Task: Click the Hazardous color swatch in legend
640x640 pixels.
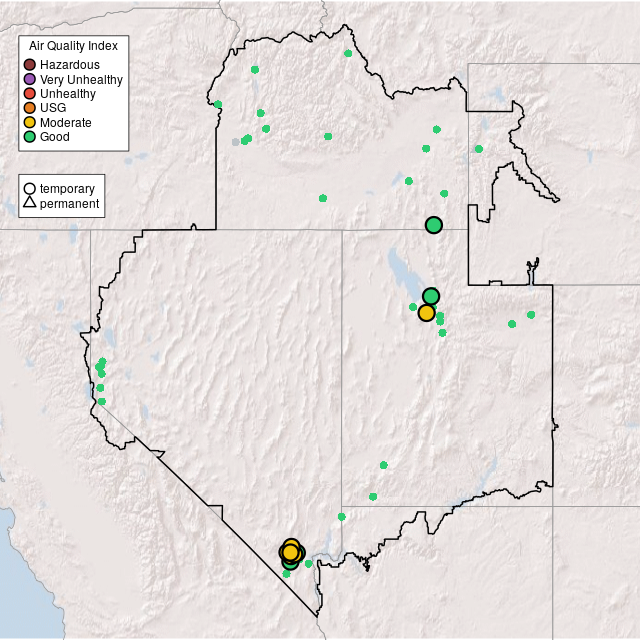Action: [30, 65]
